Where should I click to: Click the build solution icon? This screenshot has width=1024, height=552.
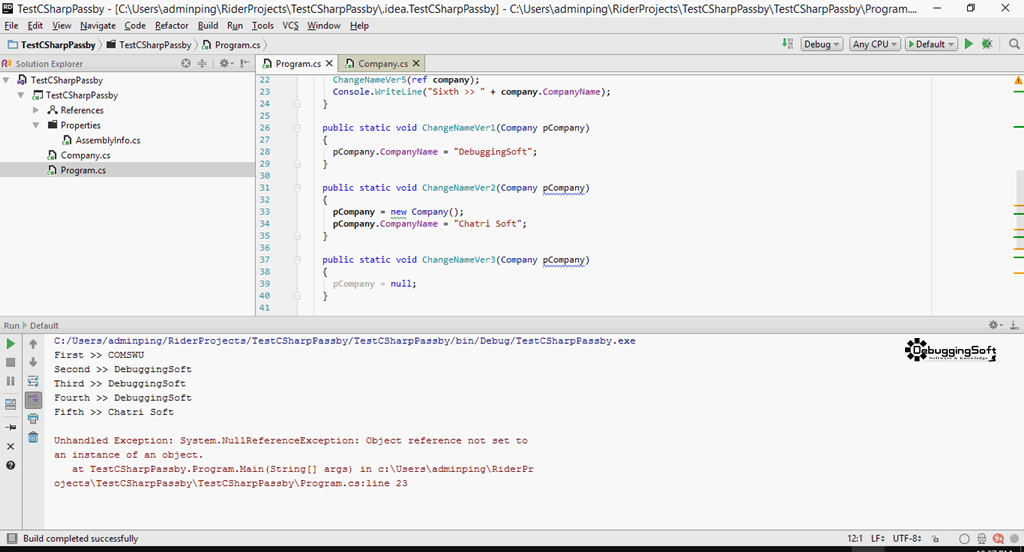787,44
